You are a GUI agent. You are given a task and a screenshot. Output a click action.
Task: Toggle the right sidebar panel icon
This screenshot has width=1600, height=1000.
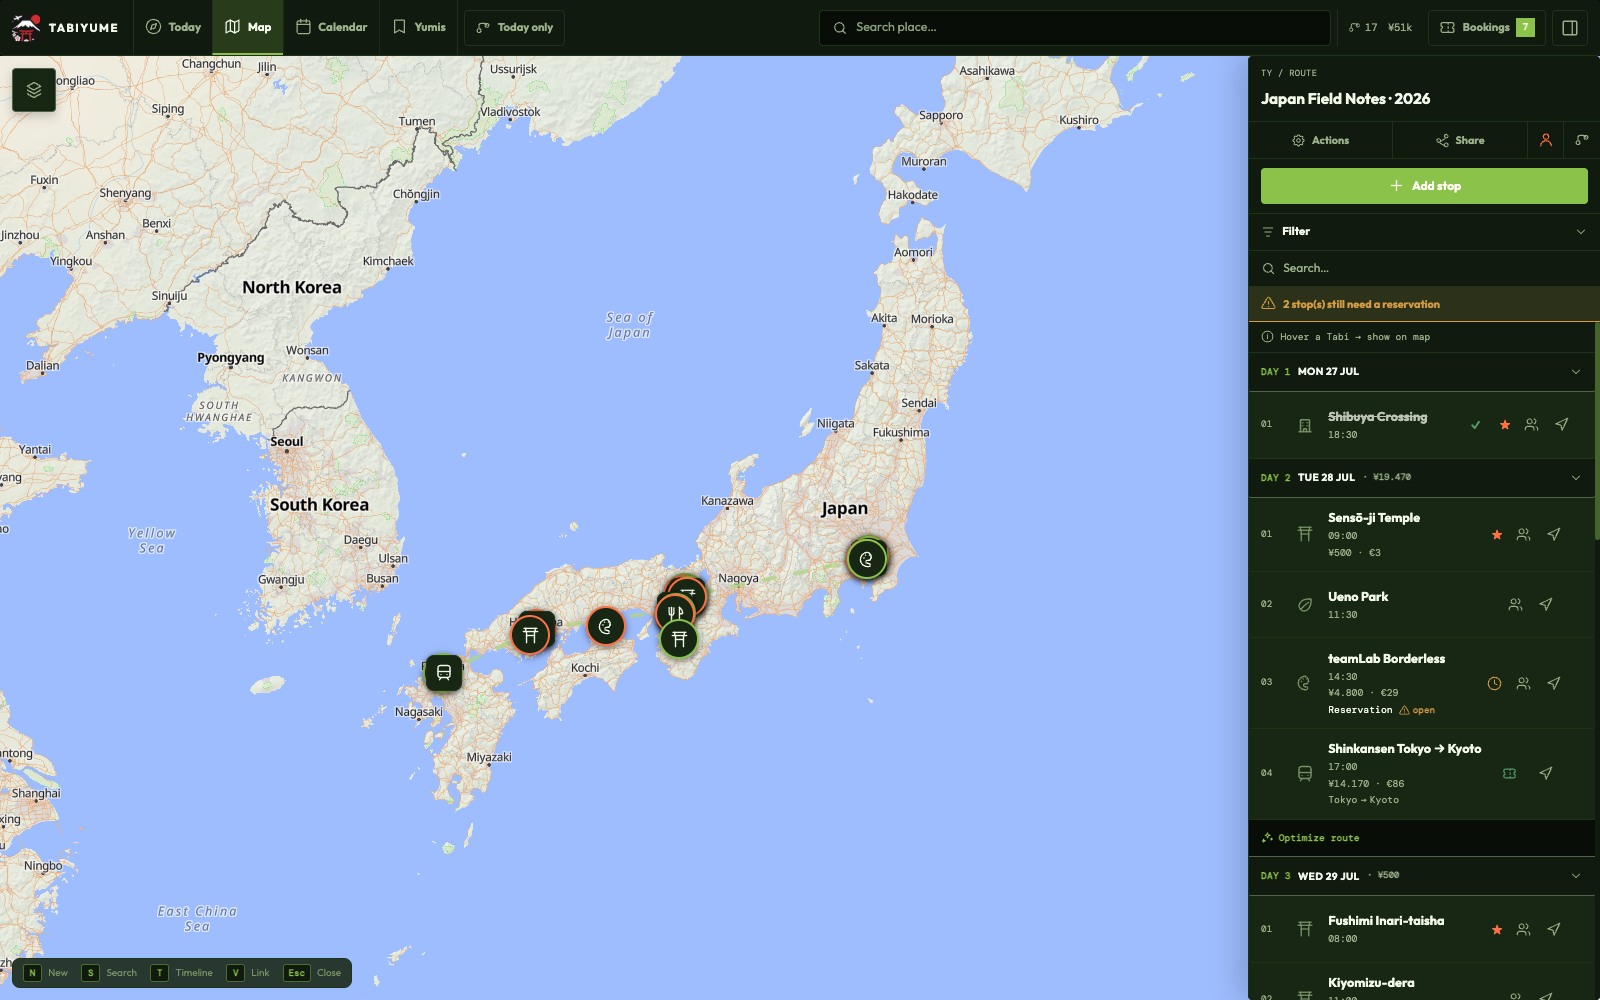[1570, 28]
